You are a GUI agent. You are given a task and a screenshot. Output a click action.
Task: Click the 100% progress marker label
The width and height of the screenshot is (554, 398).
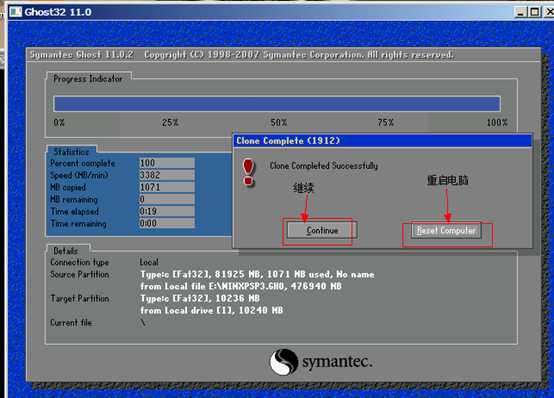[x=497, y=123]
